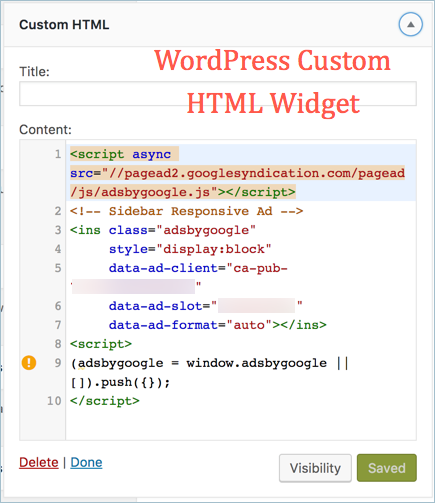Click the [].push({}); continuation line
The width and height of the screenshot is (435, 503).
pos(120,382)
